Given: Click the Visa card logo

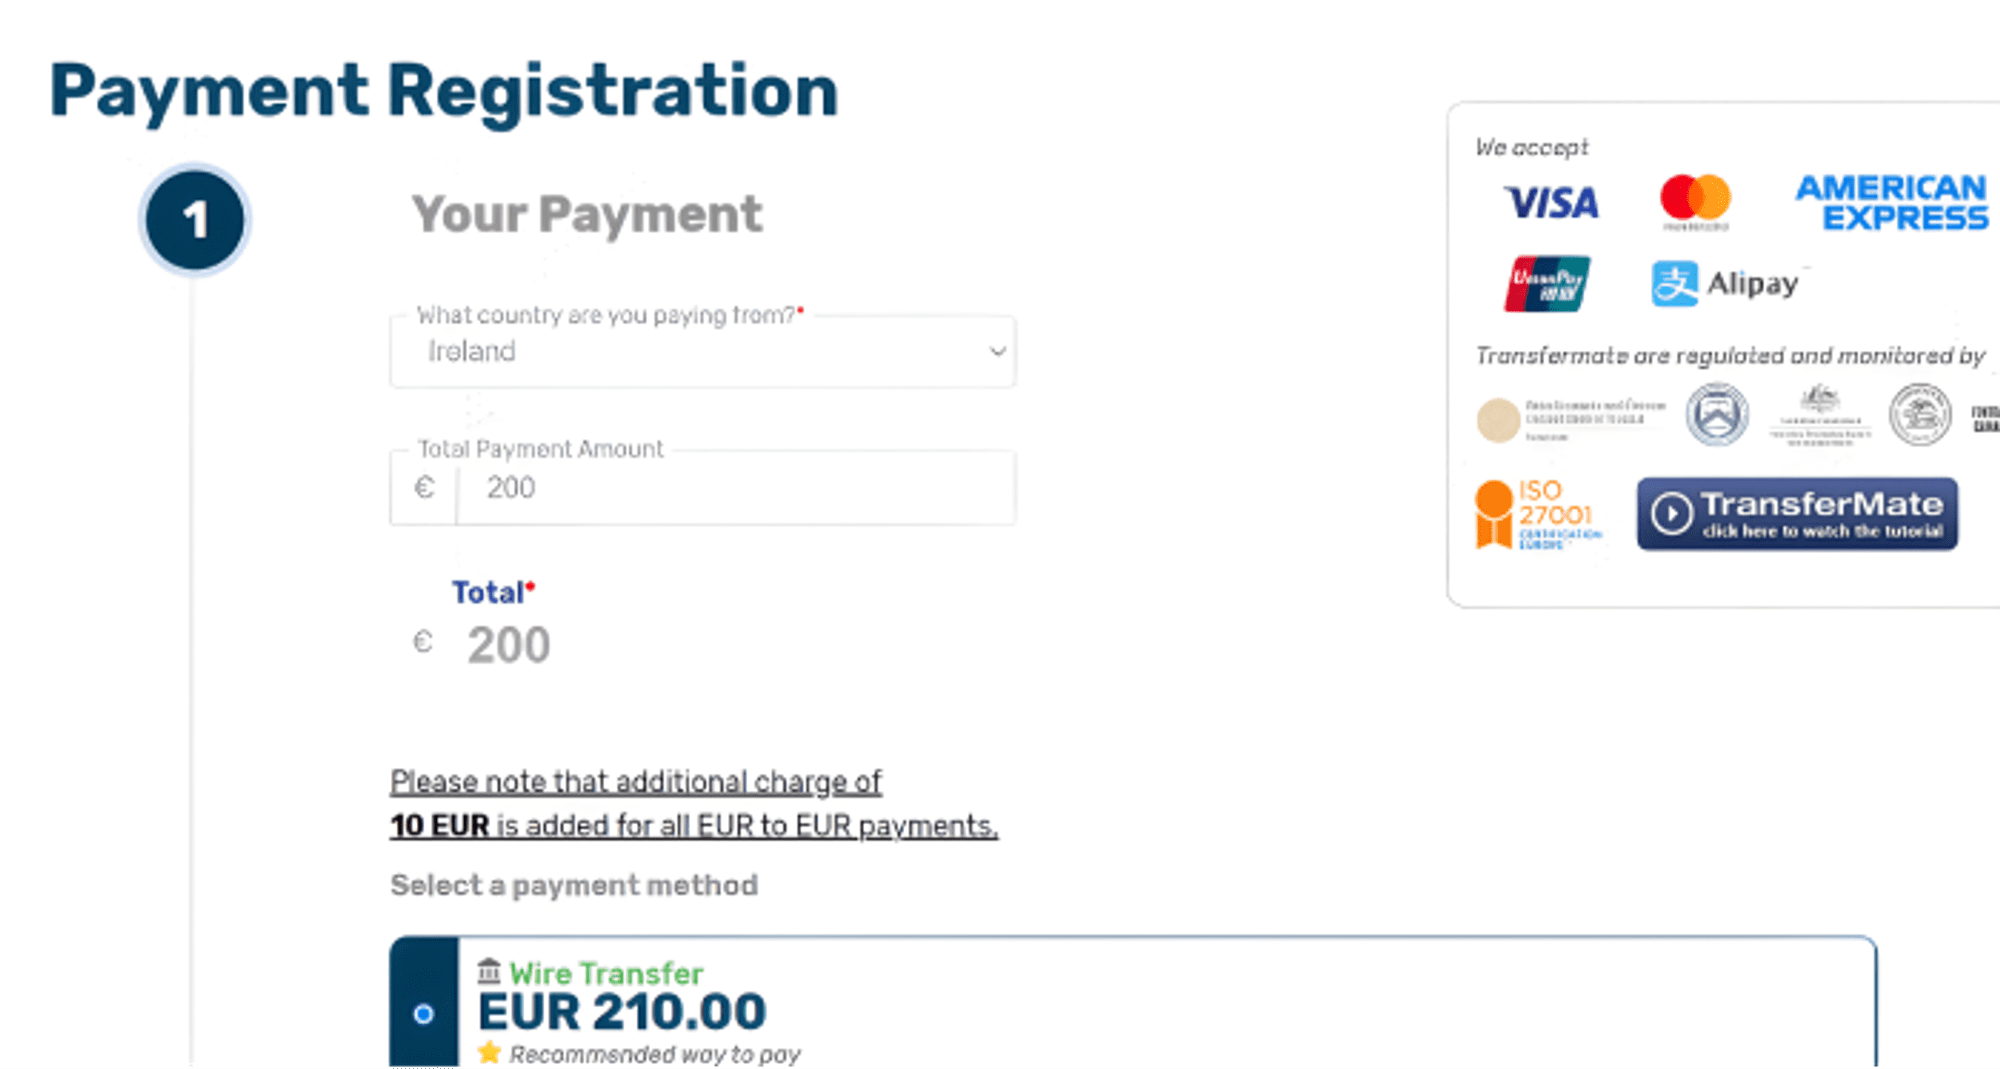Looking at the screenshot, I should click(1551, 203).
